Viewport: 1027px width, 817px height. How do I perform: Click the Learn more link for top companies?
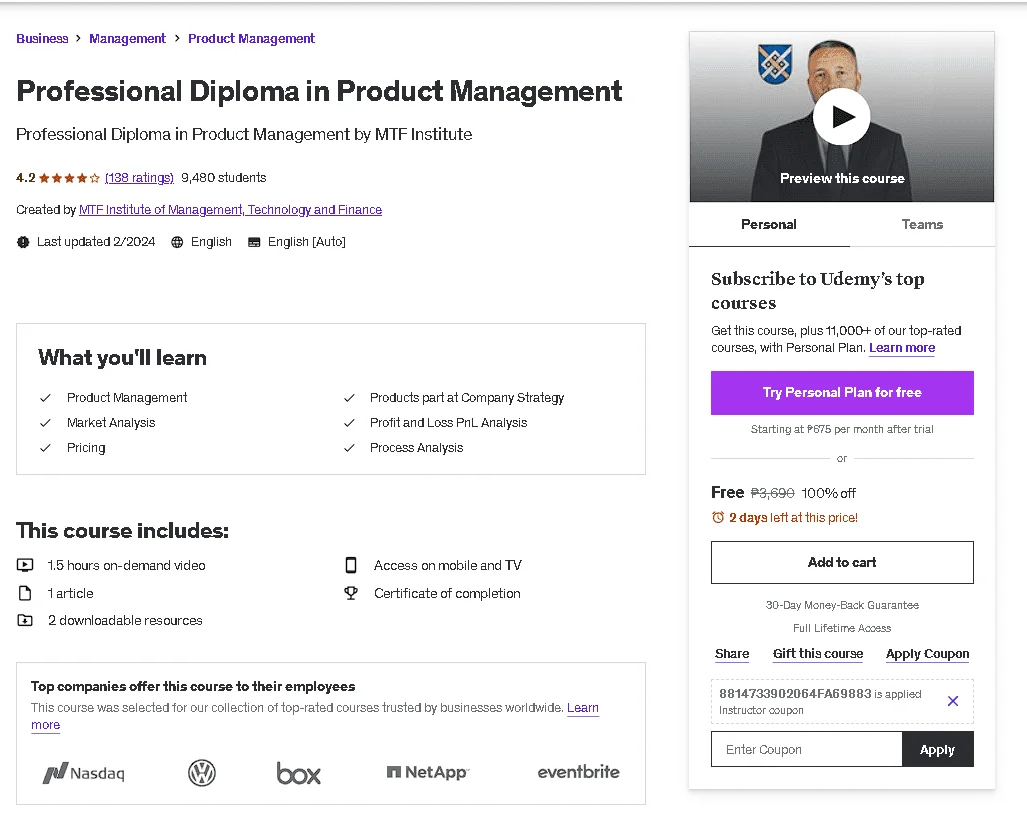coord(582,708)
